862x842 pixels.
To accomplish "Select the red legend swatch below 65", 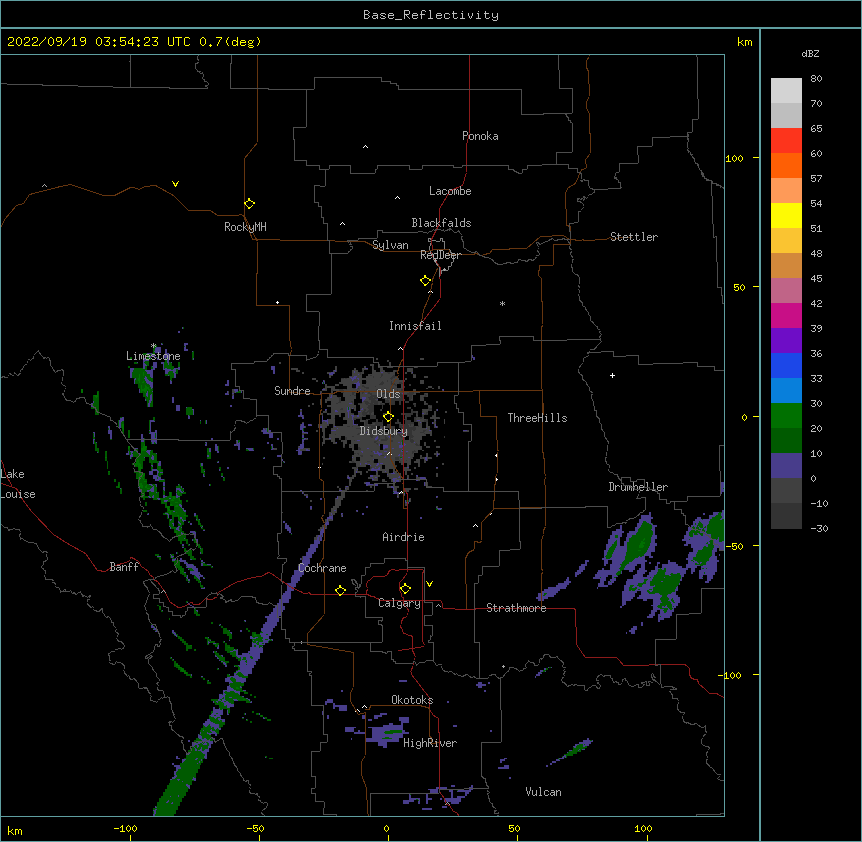I will tap(786, 140).
